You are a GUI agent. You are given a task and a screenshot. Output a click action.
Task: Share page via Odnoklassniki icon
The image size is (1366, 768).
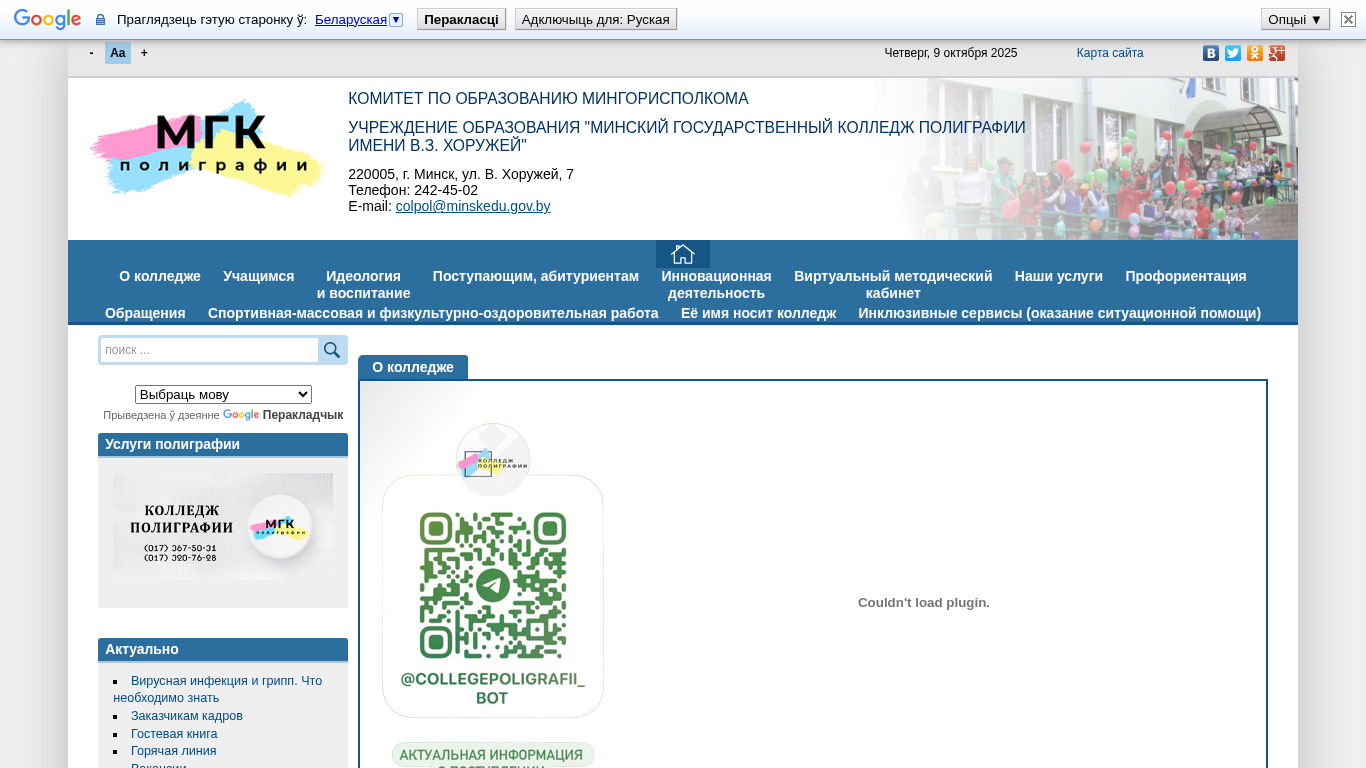coord(1255,53)
